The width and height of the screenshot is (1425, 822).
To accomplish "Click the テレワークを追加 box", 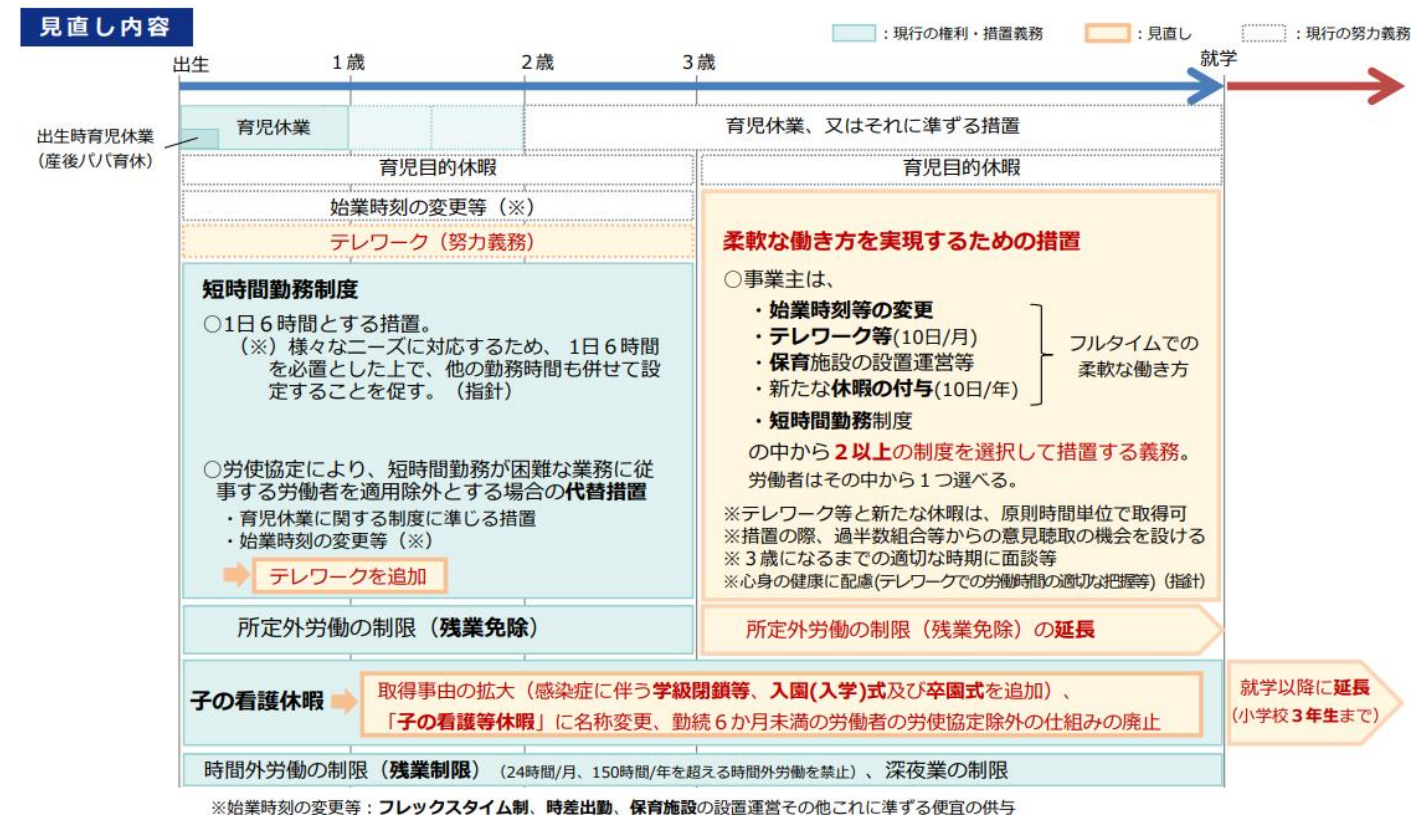I will click(348, 575).
